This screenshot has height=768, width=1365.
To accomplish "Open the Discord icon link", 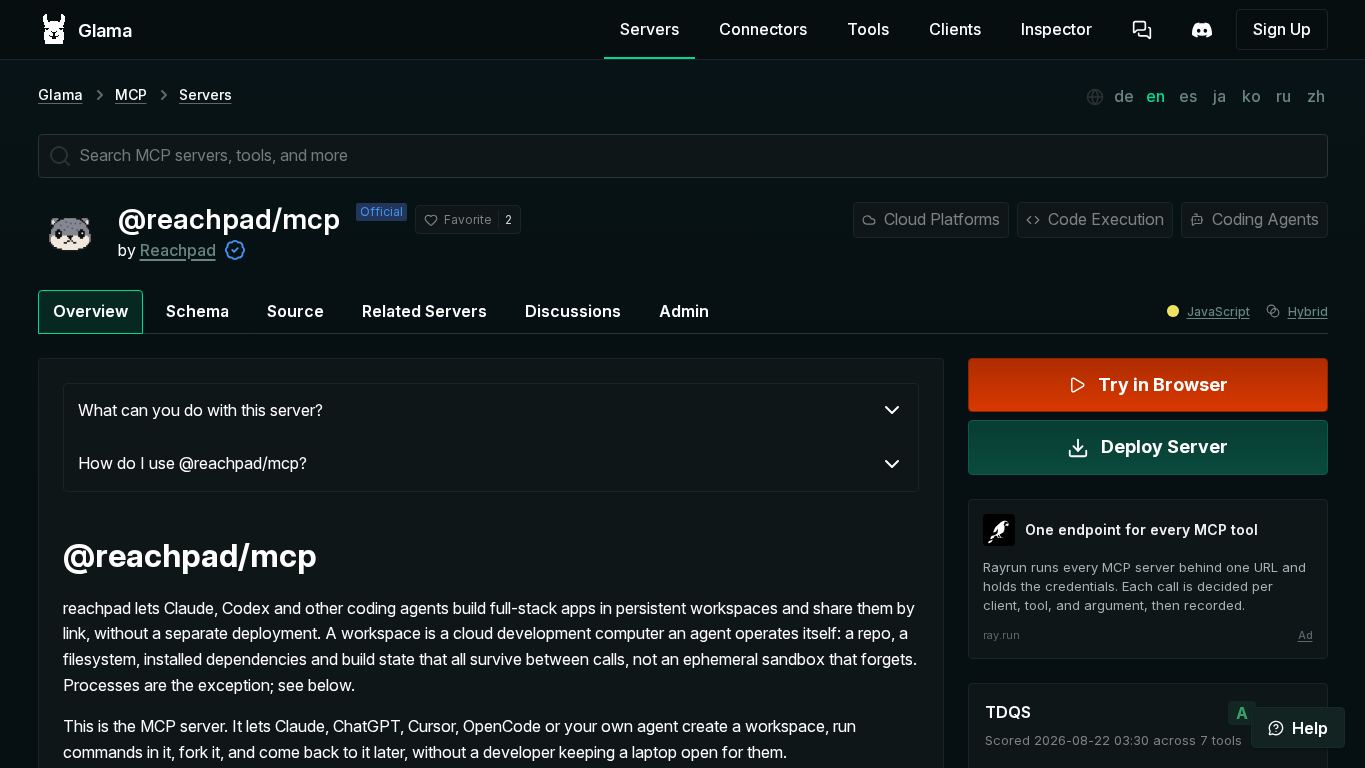I will (1202, 30).
